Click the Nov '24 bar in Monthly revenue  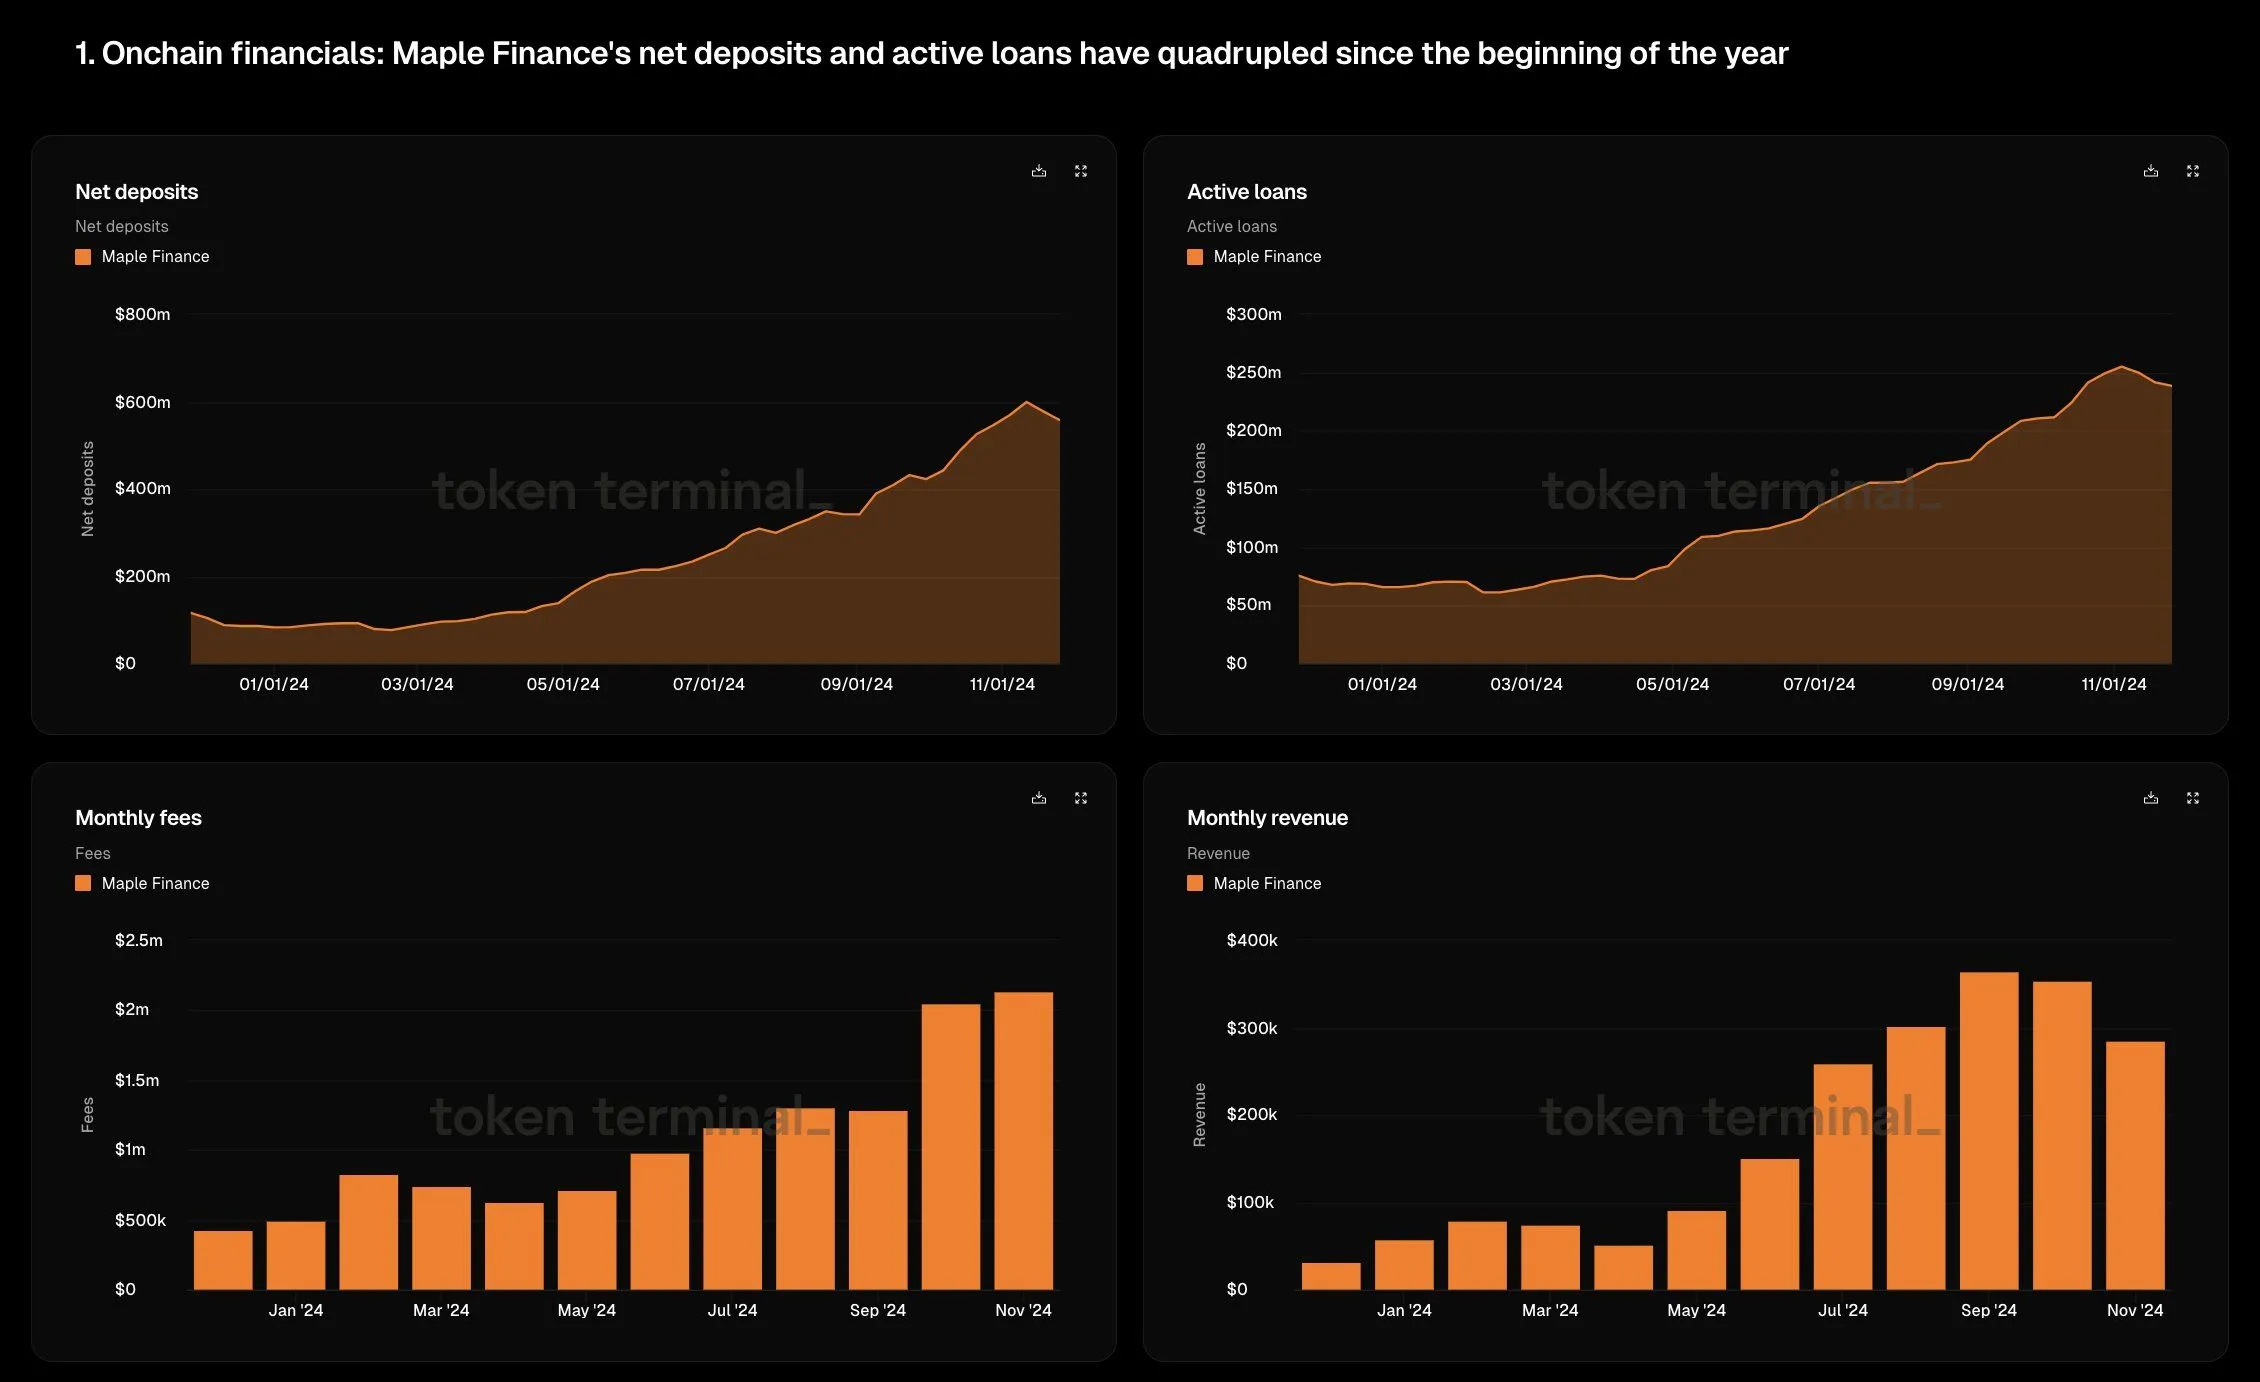point(2135,1165)
